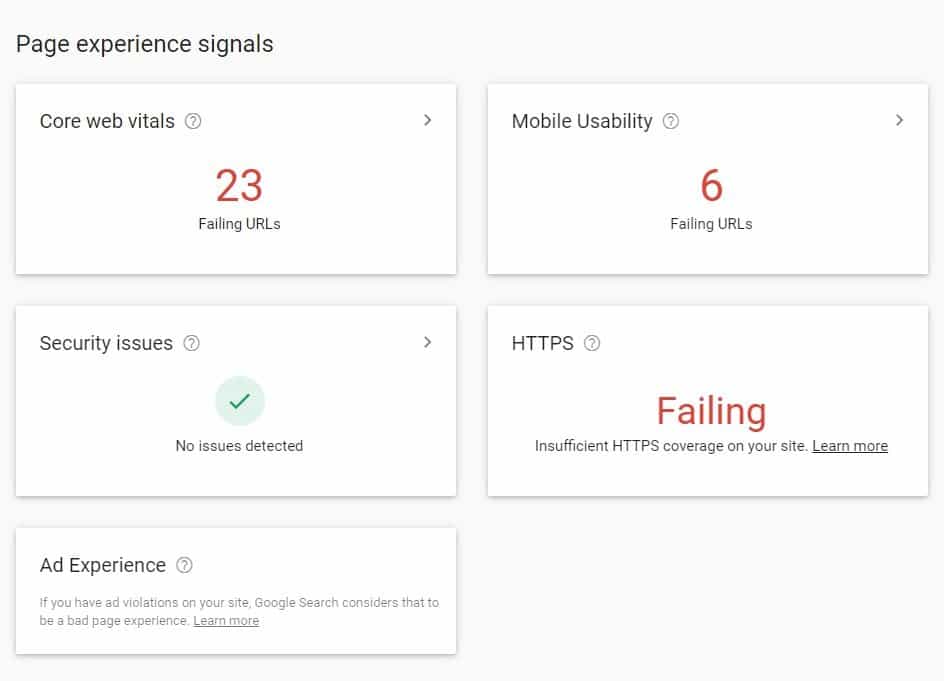Screen dimensions: 944x681
Task: Click the 23 failing URLs count
Action: click(x=239, y=185)
